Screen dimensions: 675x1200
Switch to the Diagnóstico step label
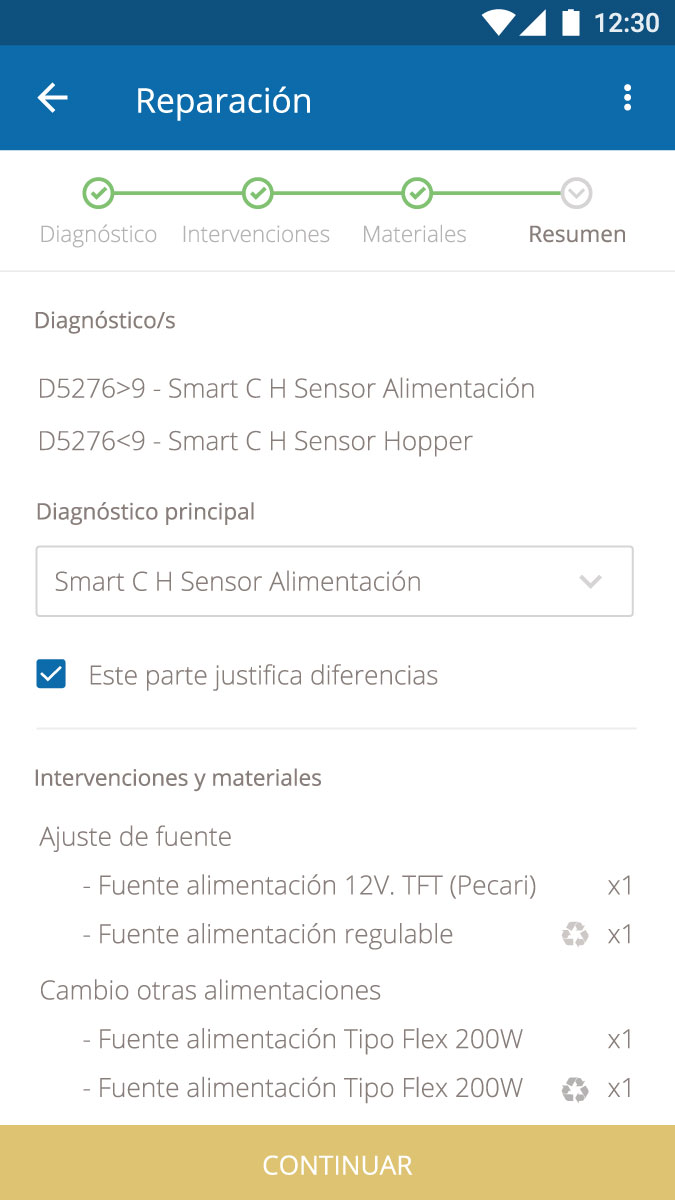pos(98,235)
